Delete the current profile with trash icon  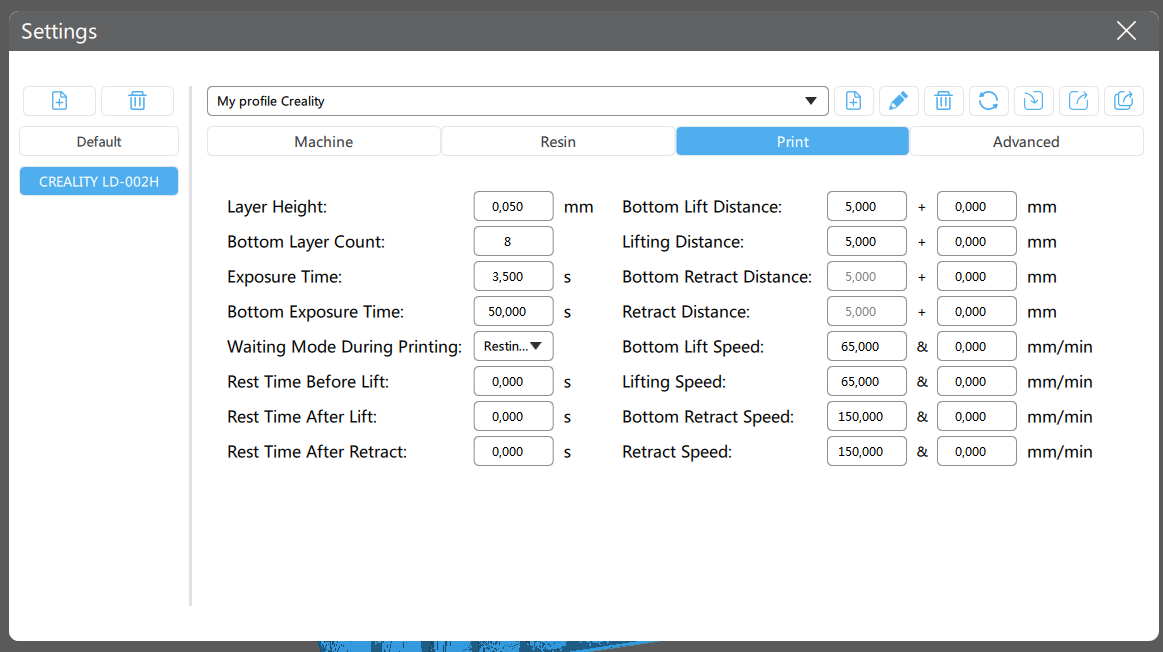point(943,101)
